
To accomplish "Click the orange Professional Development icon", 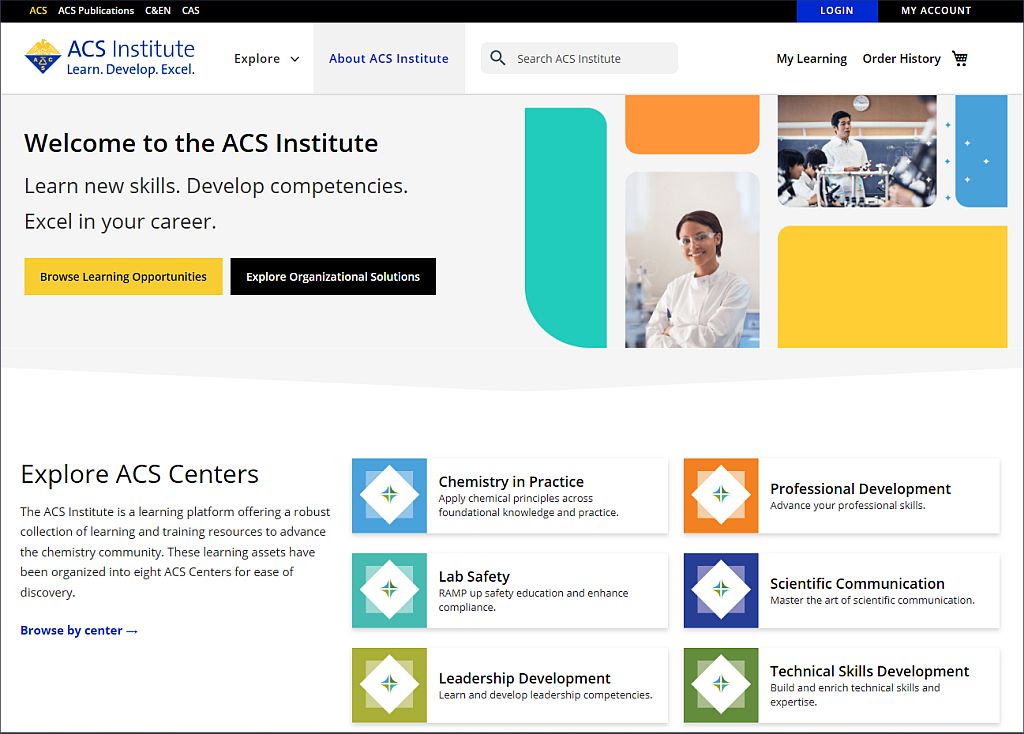I will [x=721, y=496].
